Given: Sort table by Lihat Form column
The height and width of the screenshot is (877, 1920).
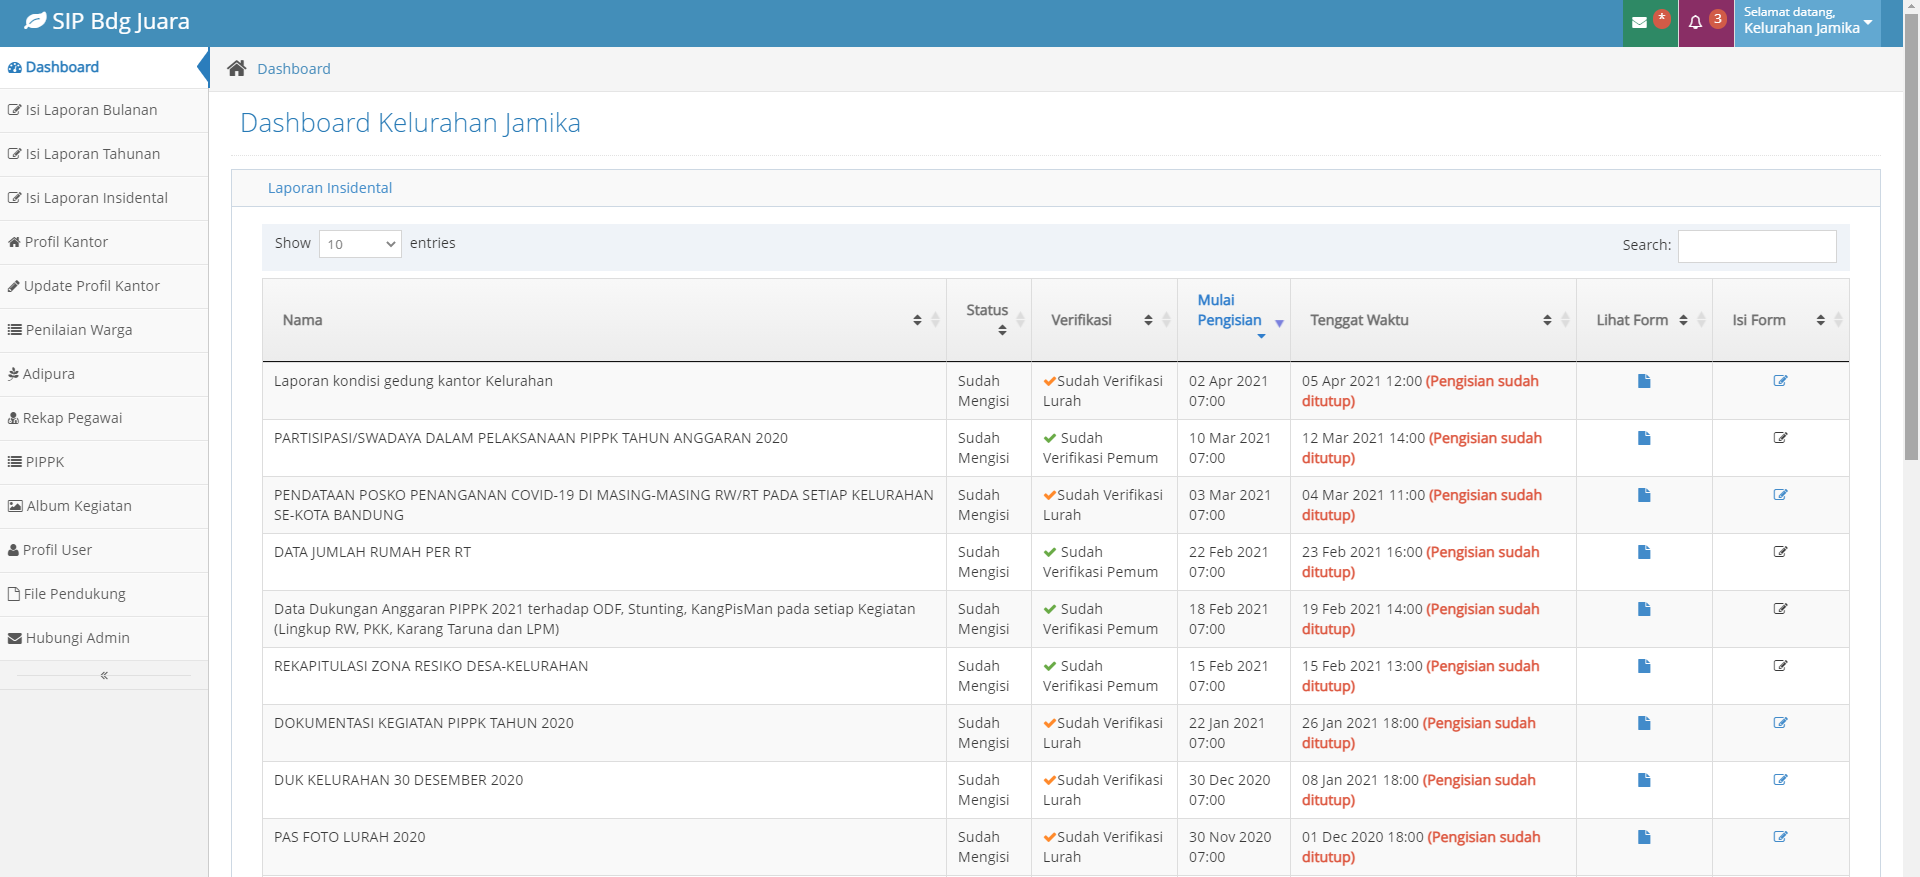Looking at the screenshot, I should pyautogui.click(x=1644, y=320).
